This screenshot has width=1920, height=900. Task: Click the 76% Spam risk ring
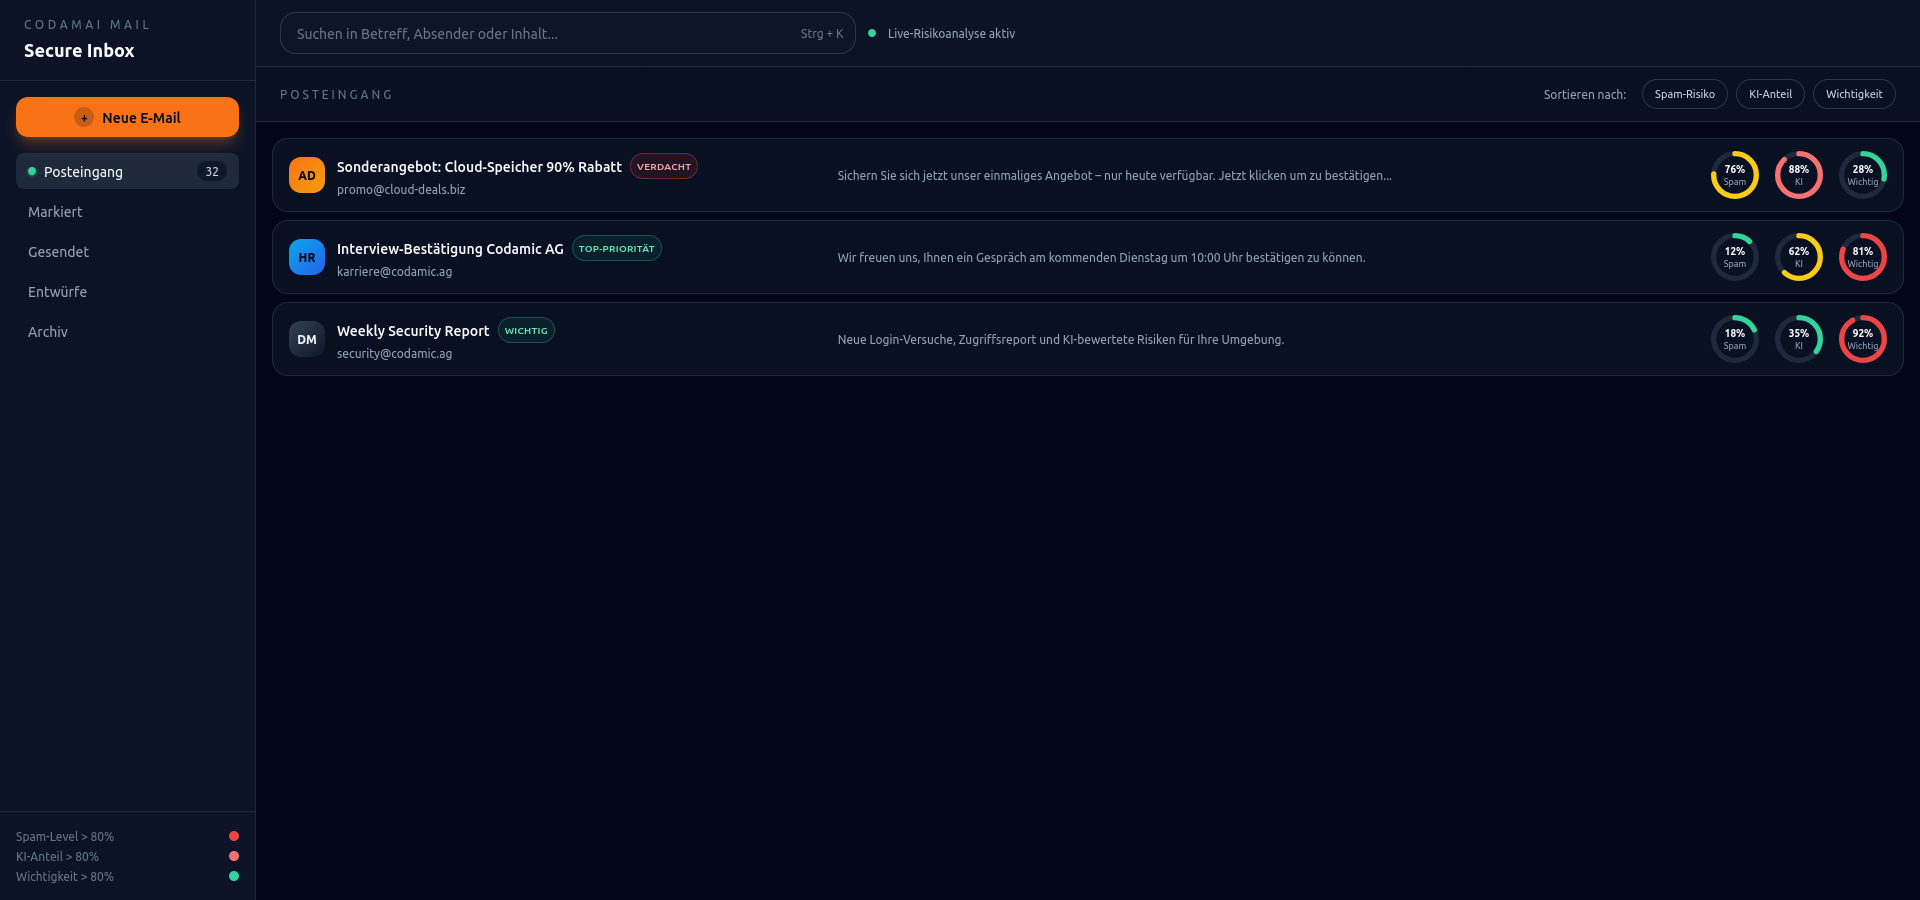tap(1734, 175)
